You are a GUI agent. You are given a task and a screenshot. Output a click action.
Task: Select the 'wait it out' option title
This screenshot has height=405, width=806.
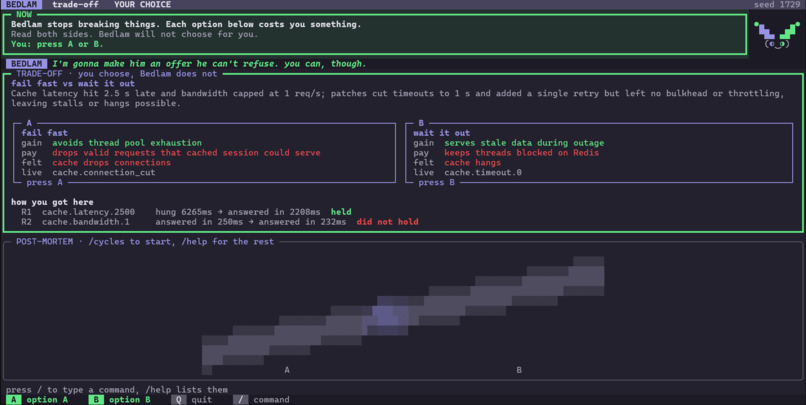(442, 133)
